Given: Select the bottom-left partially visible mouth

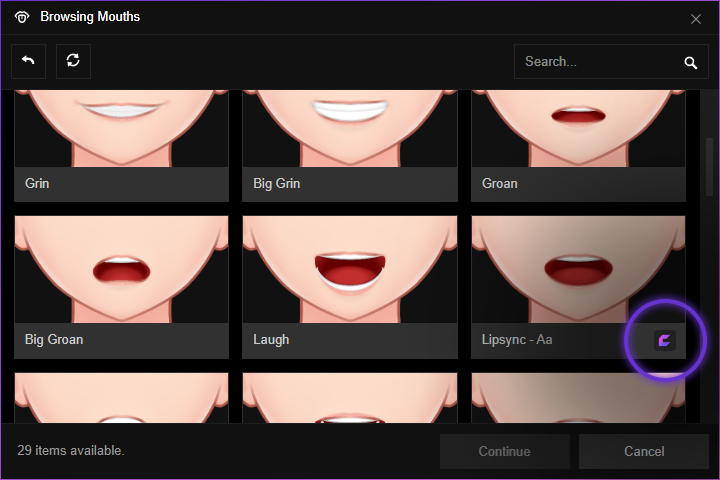Looking at the screenshot, I should (121, 398).
